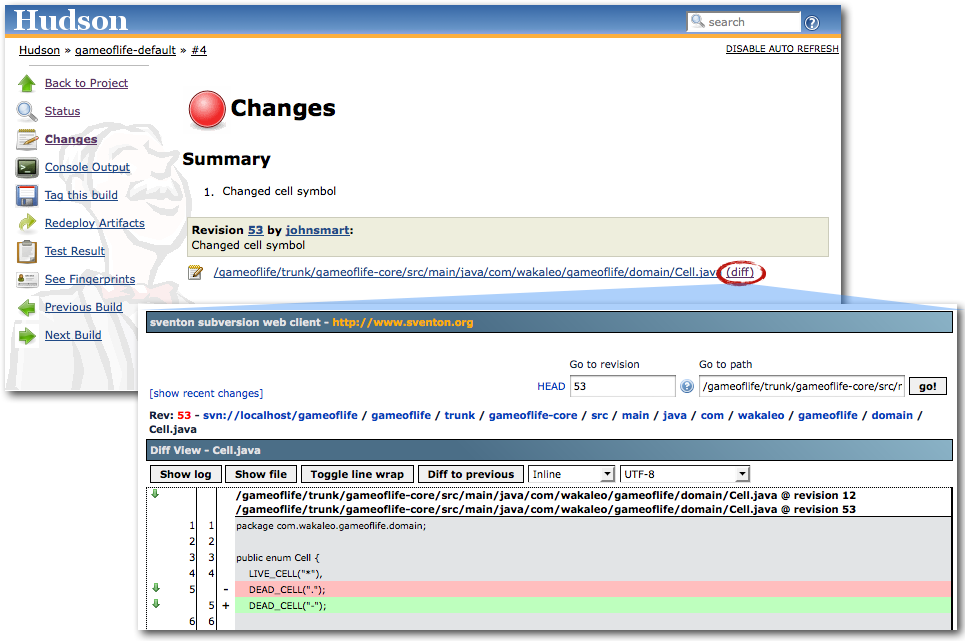Open revision 53 link
This screenshot has width=965, height=641.
pyautogui.click(x=255, y=230)
